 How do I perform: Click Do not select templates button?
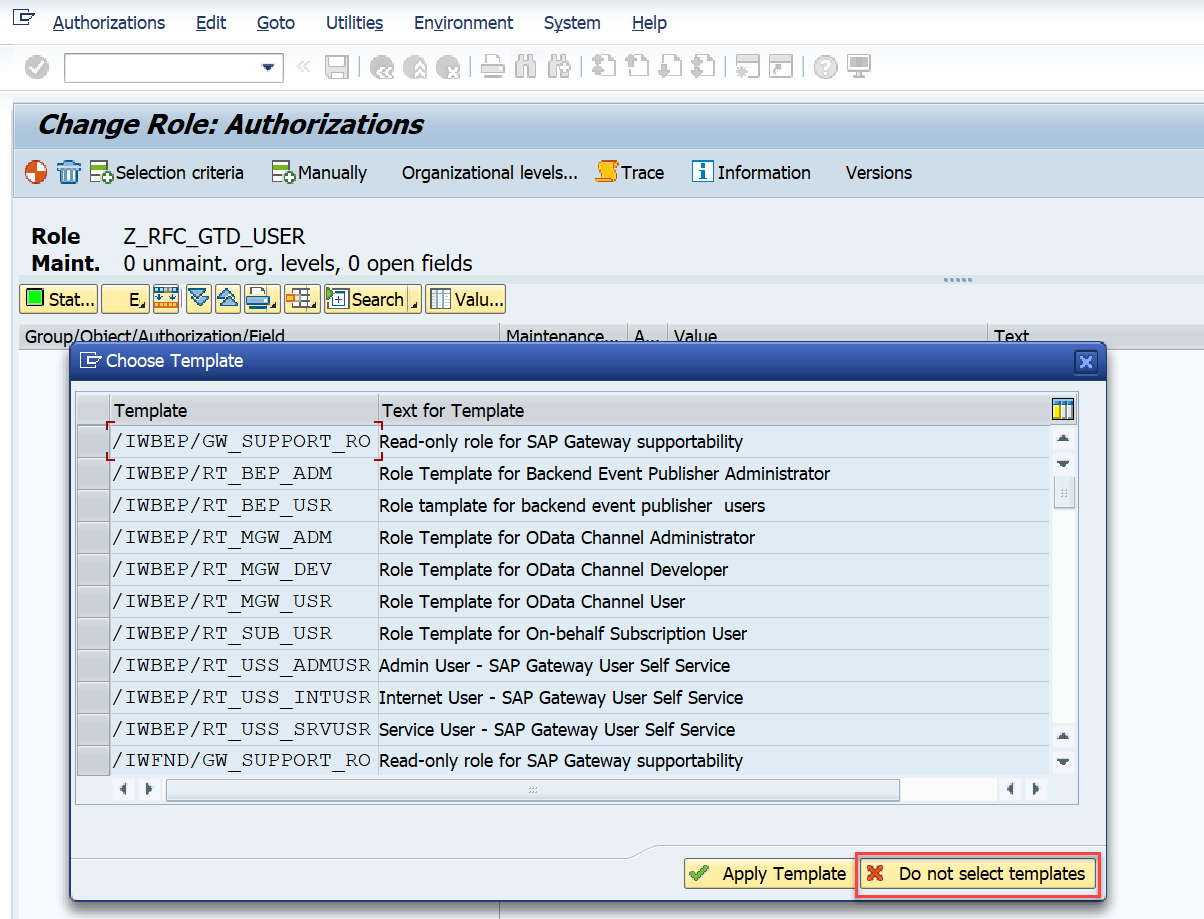tap(978, 873)
